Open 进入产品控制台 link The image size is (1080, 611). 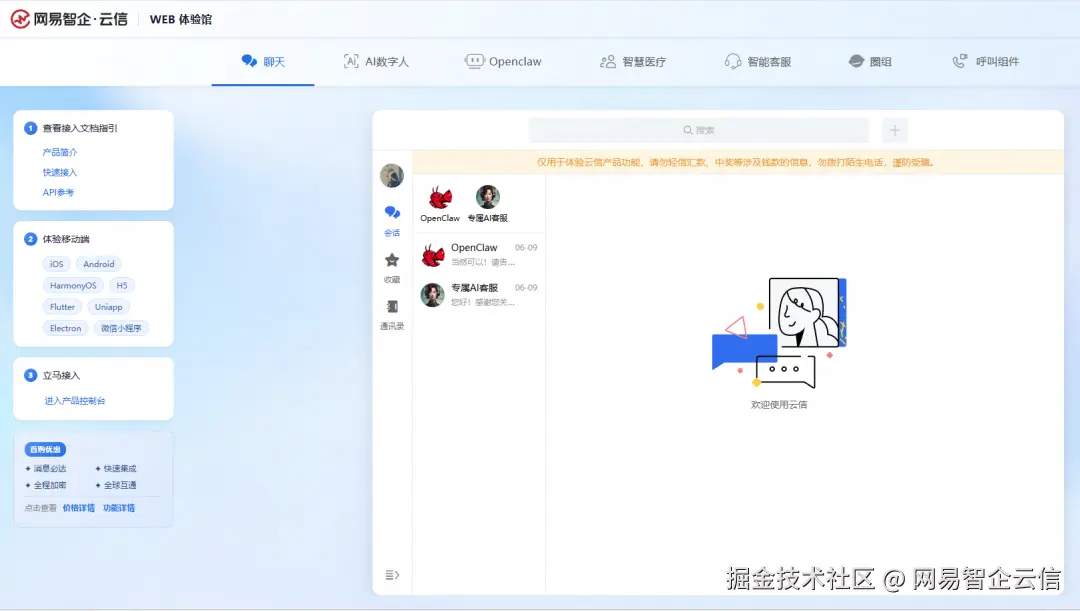[x=75, y=400]
